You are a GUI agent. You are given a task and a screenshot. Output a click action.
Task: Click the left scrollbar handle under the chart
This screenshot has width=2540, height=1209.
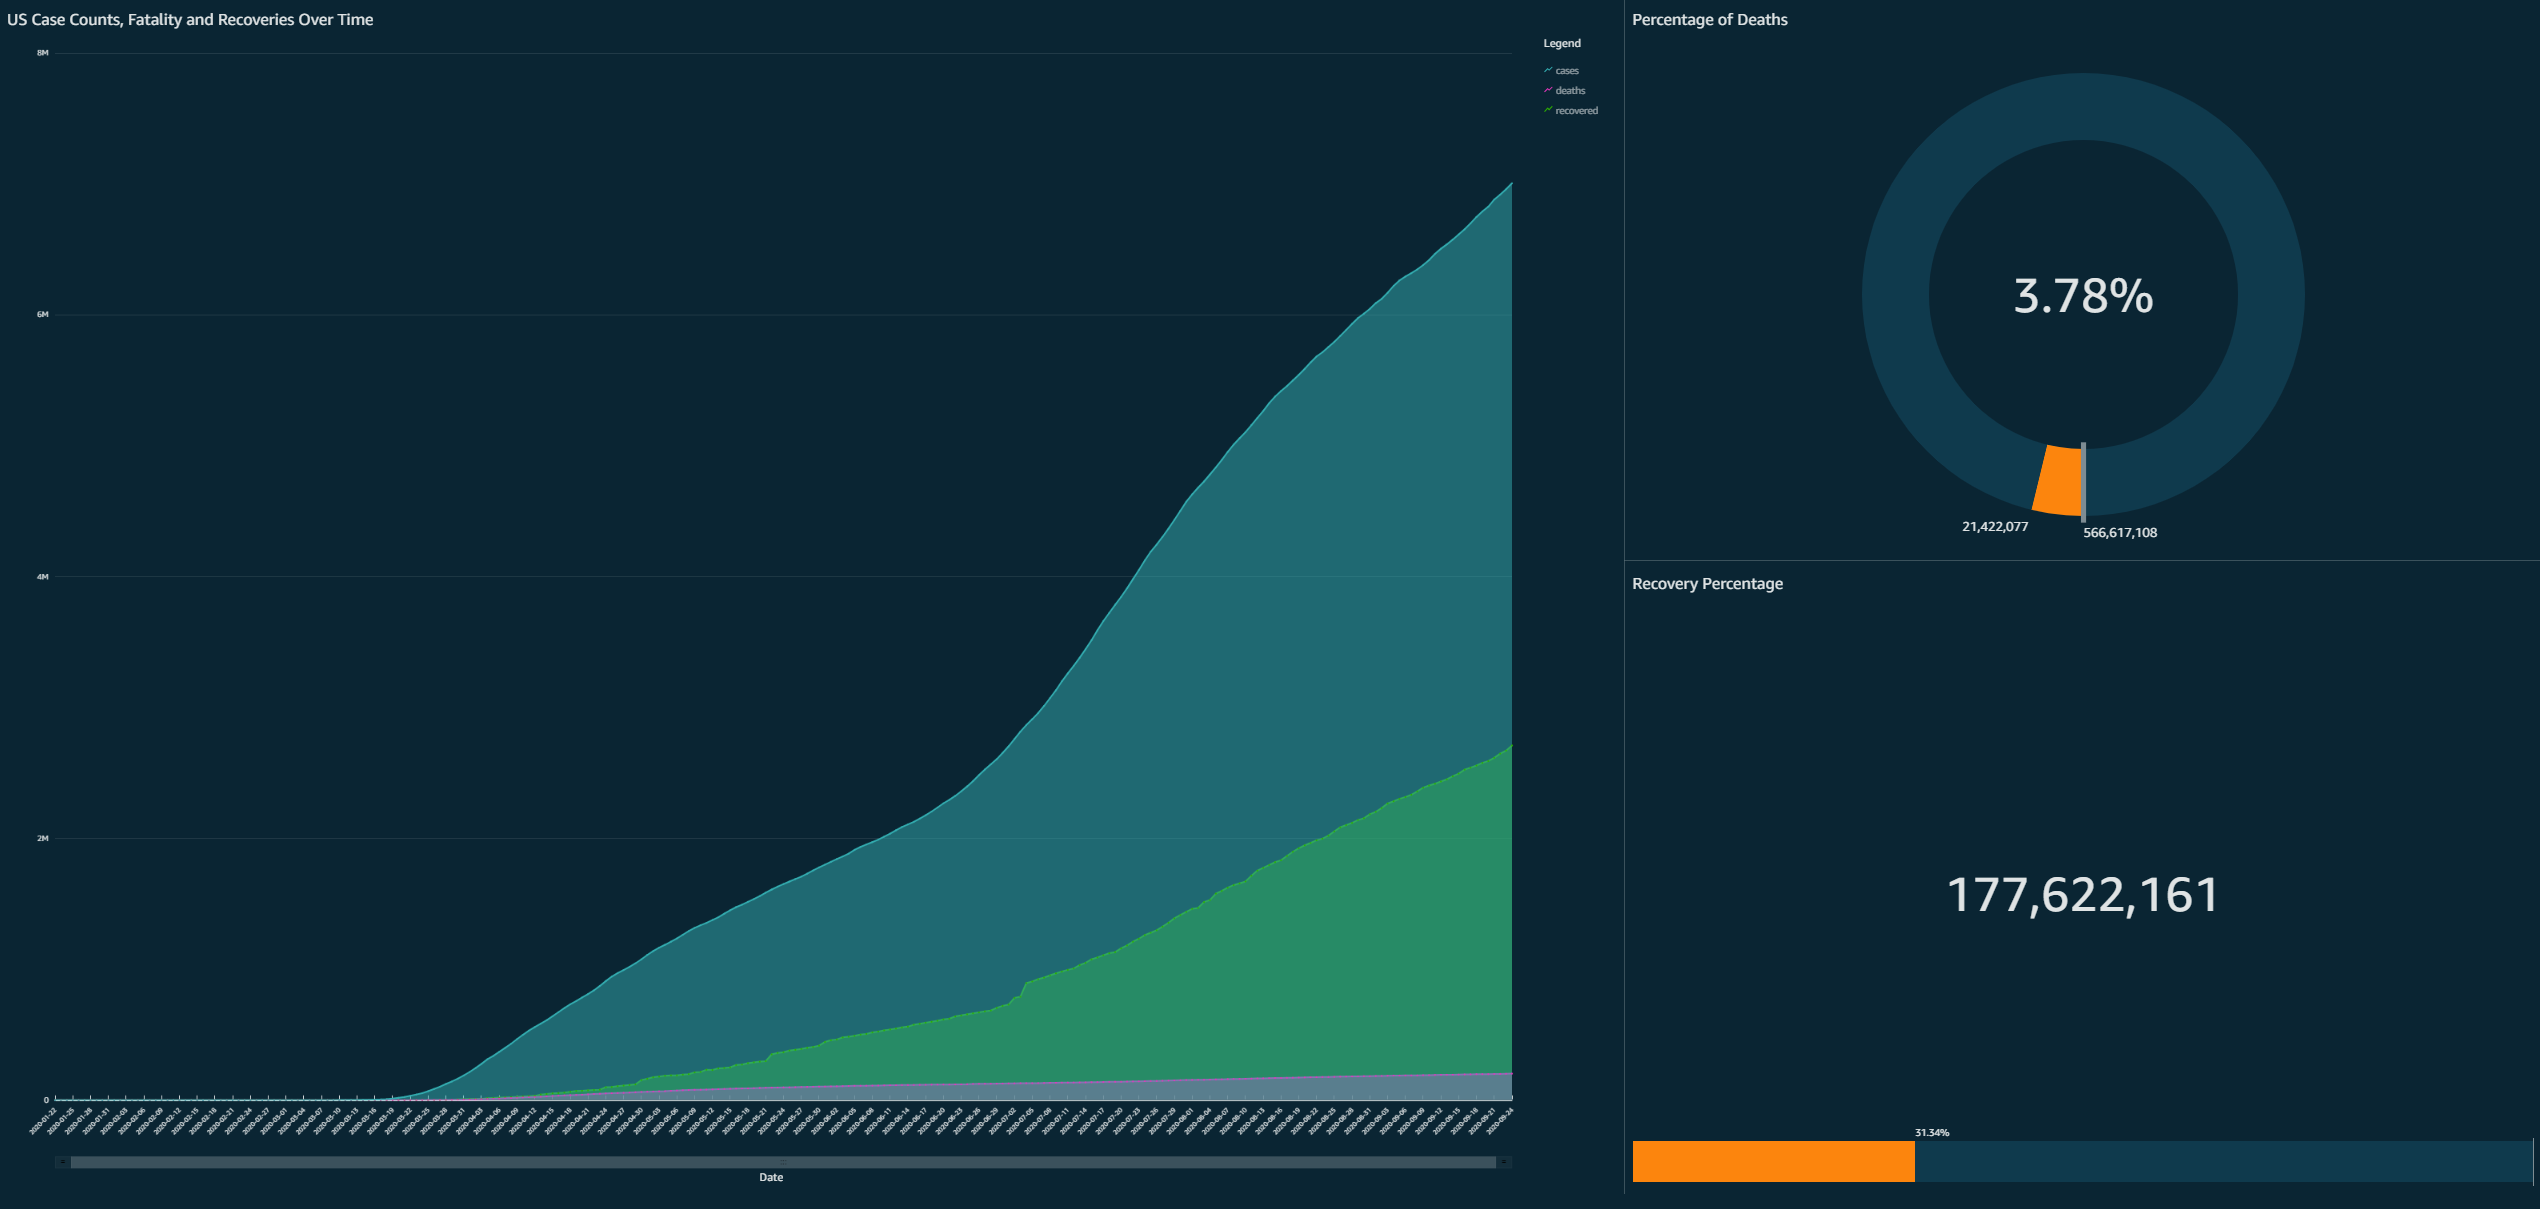pos(62,1162)
